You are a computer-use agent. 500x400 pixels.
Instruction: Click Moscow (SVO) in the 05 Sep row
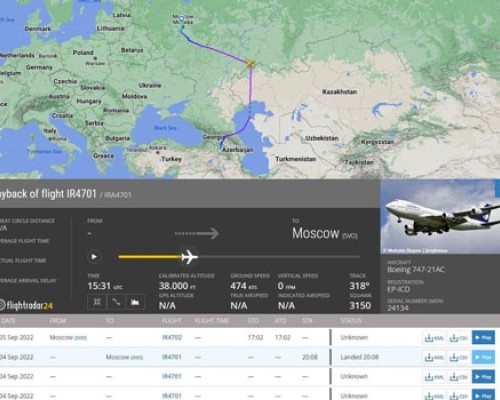pyautogui.click(x=68, y=337)
